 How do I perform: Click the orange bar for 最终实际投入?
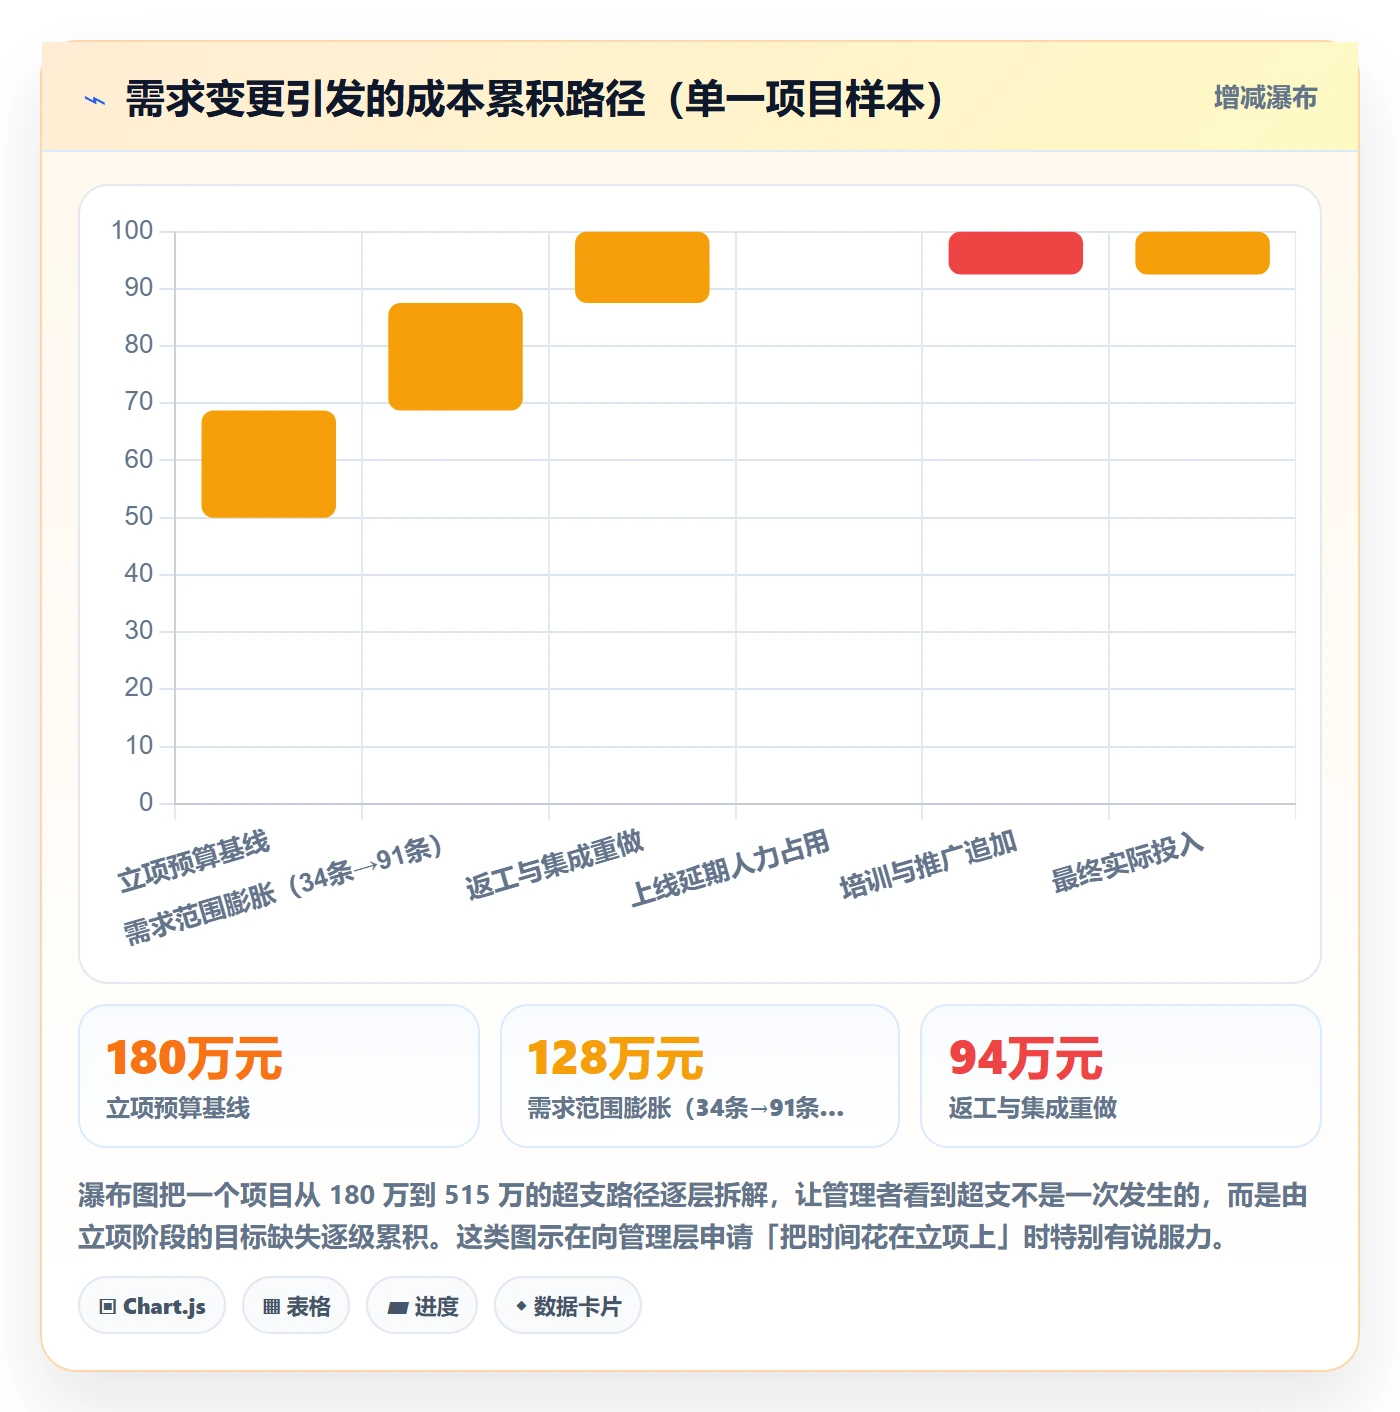(x=1203, y=253)
